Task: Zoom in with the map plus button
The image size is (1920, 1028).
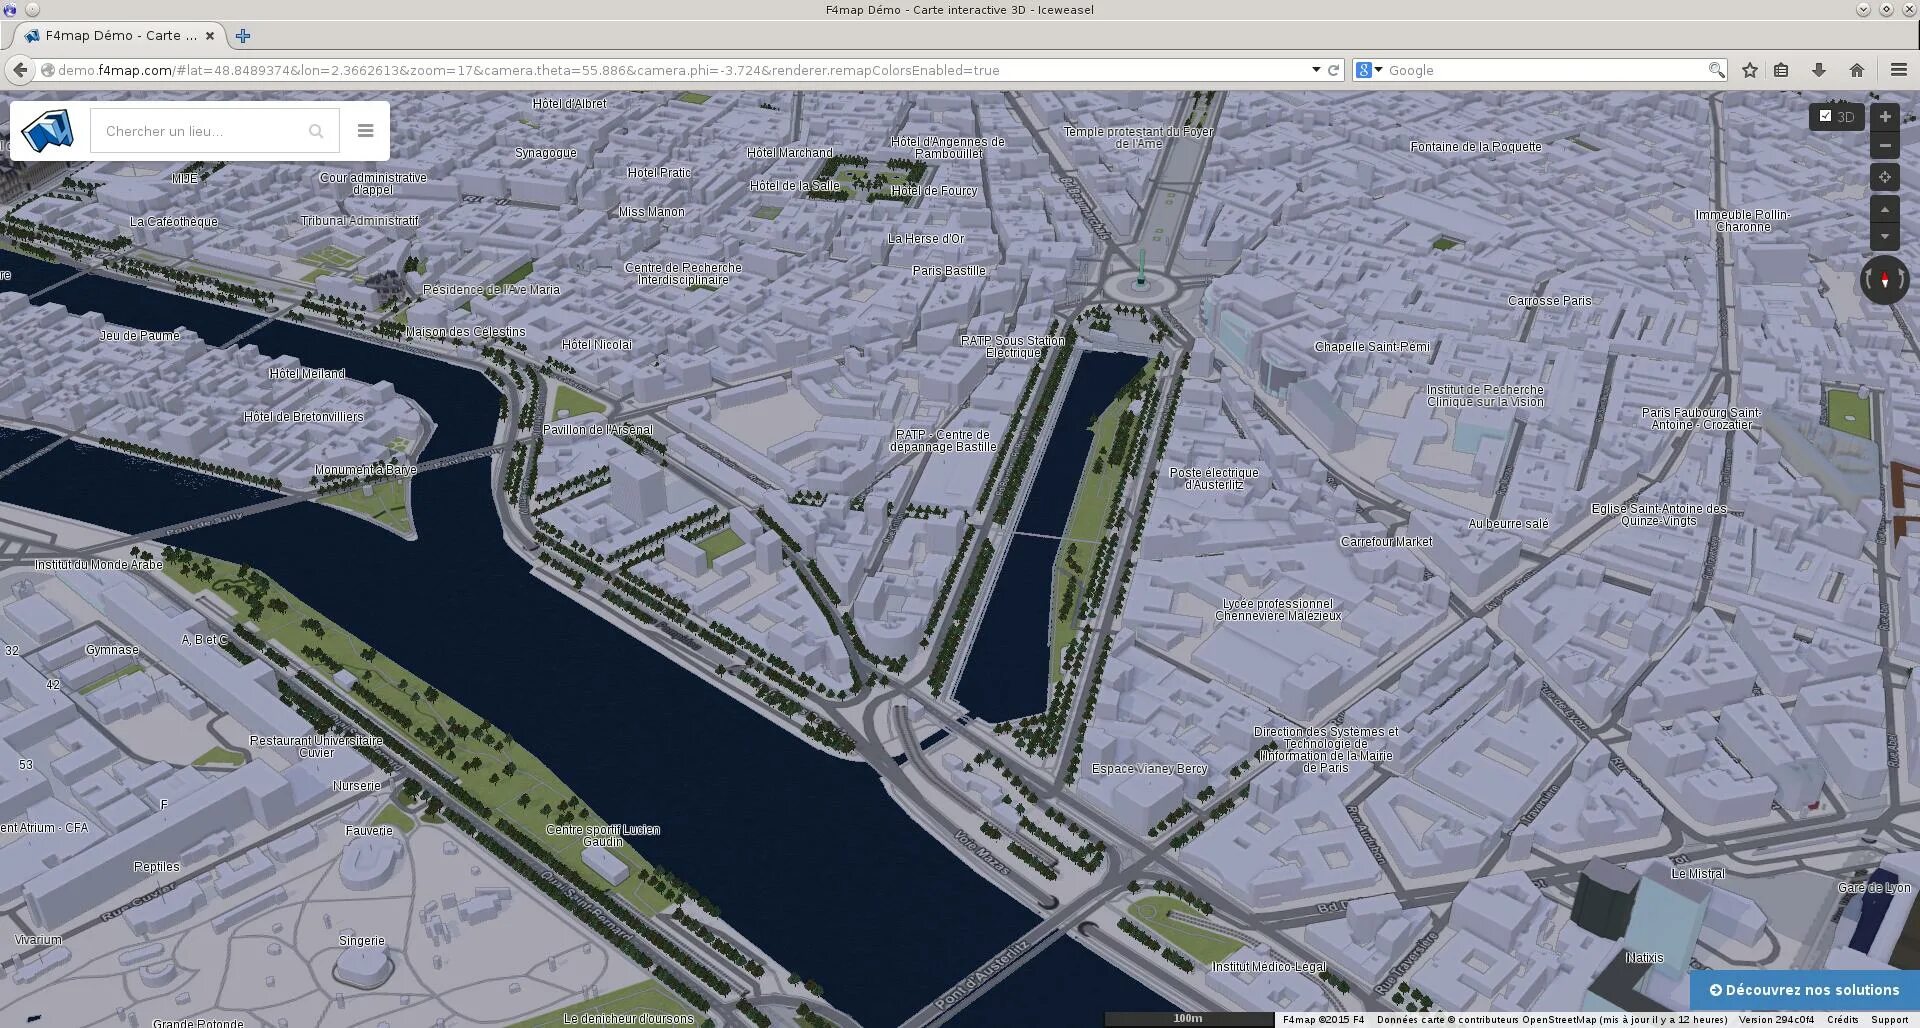Action: pos(1885,117)
